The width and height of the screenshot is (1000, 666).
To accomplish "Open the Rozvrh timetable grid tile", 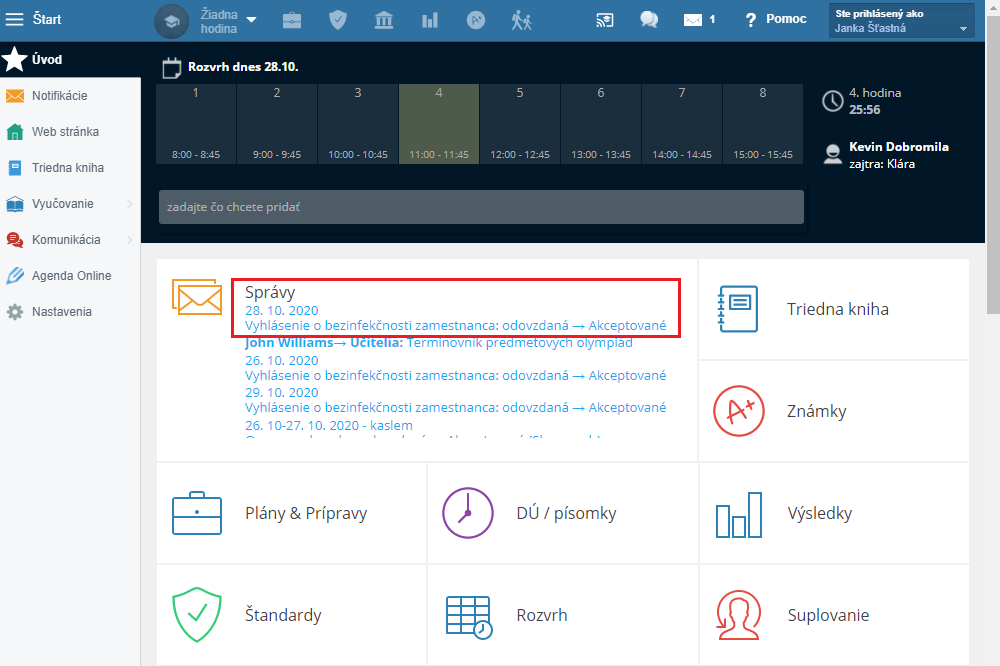I will (562, 616).
